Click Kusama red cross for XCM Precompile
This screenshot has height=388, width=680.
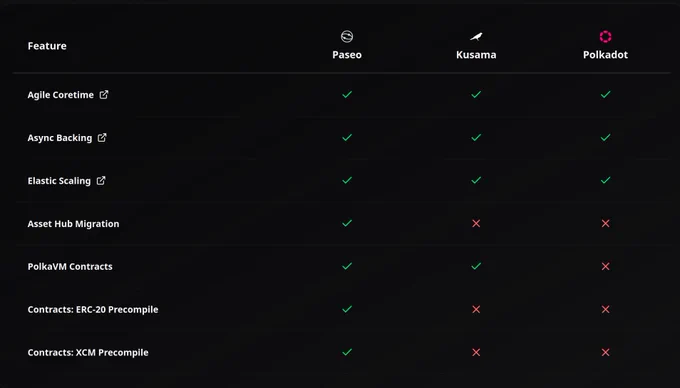(x=476, y=352)
